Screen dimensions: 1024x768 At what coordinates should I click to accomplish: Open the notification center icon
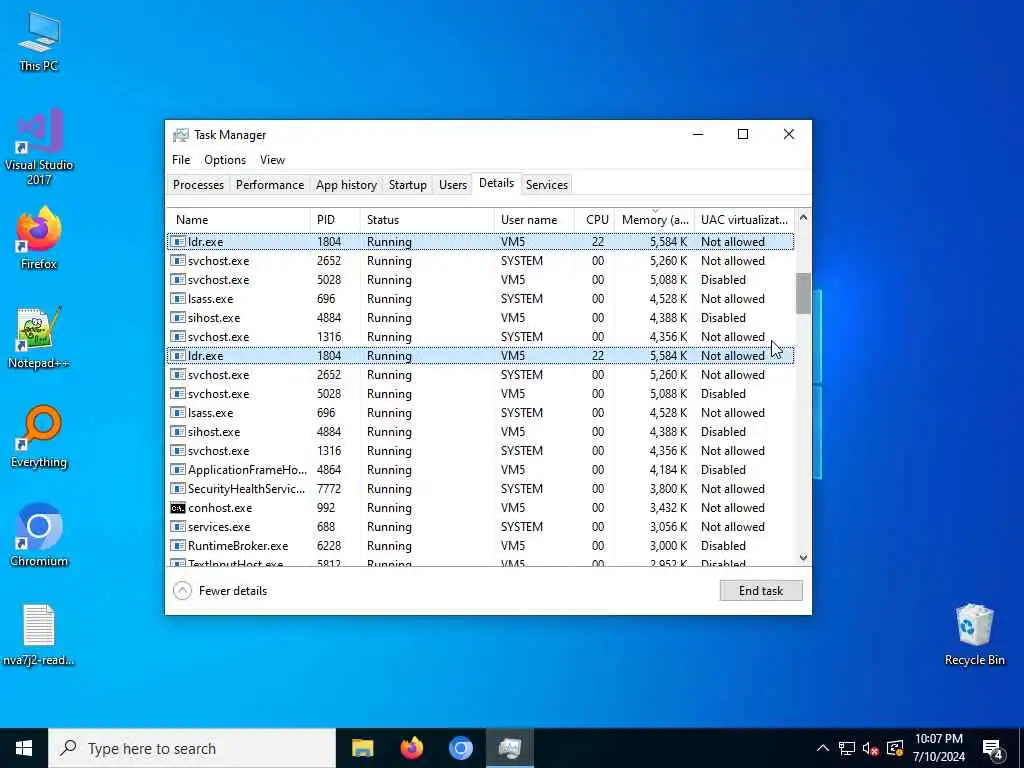click(993, 749)
